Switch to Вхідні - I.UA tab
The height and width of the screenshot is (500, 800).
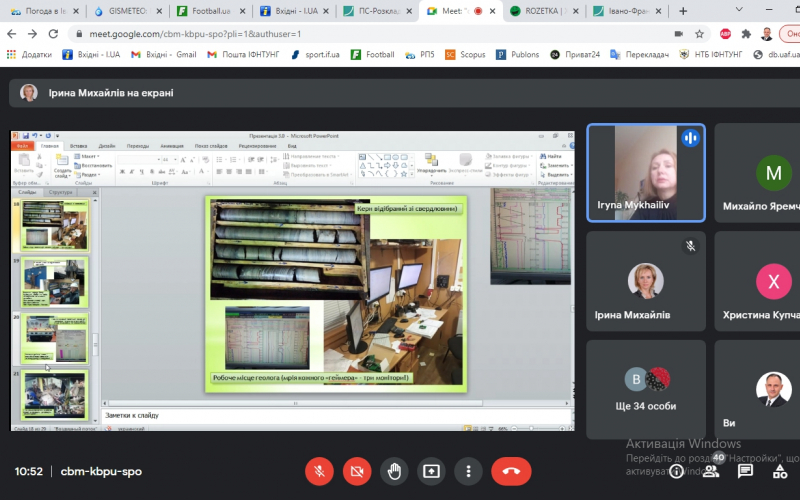coord(293,11)
